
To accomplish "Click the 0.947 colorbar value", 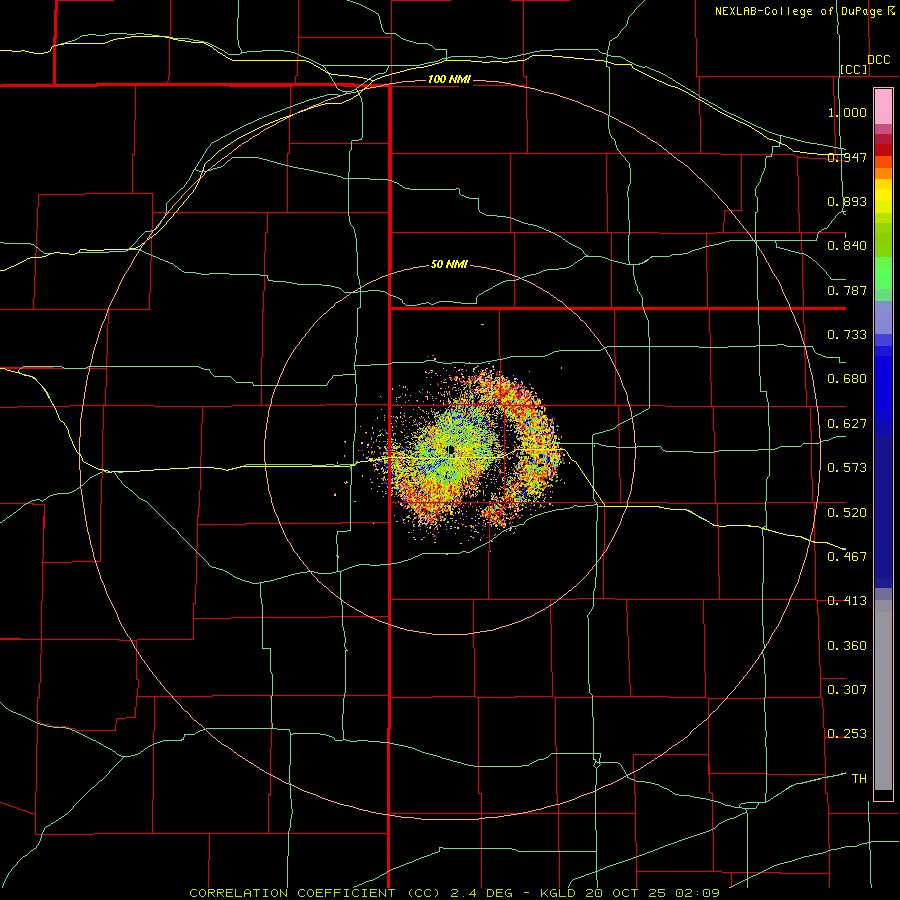I will [847, 157].
